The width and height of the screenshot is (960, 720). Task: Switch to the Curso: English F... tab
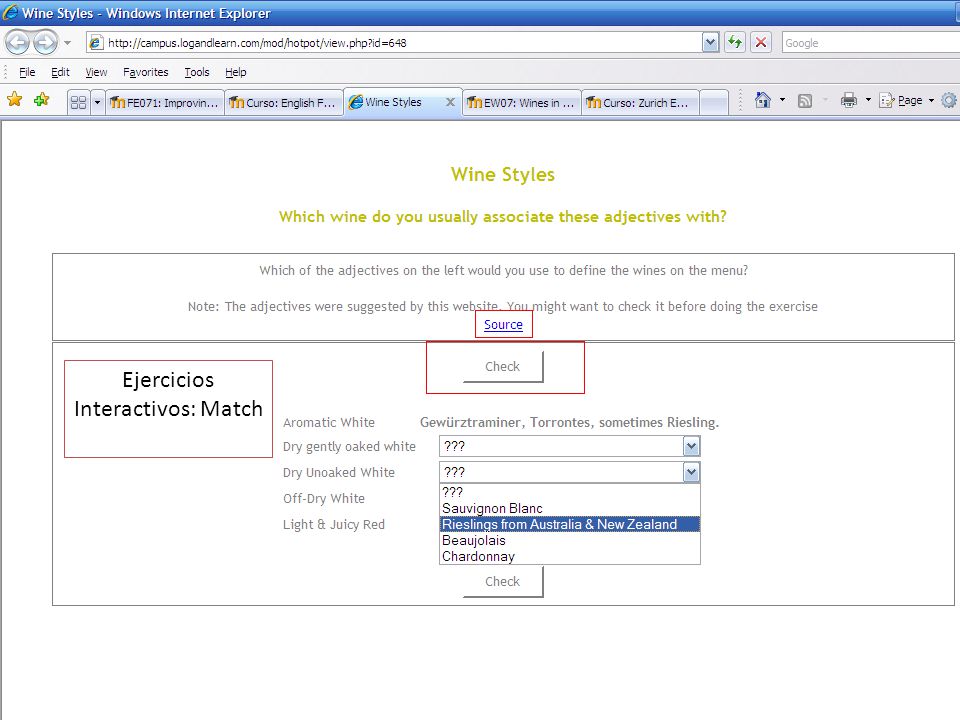(x=283, y=103)
